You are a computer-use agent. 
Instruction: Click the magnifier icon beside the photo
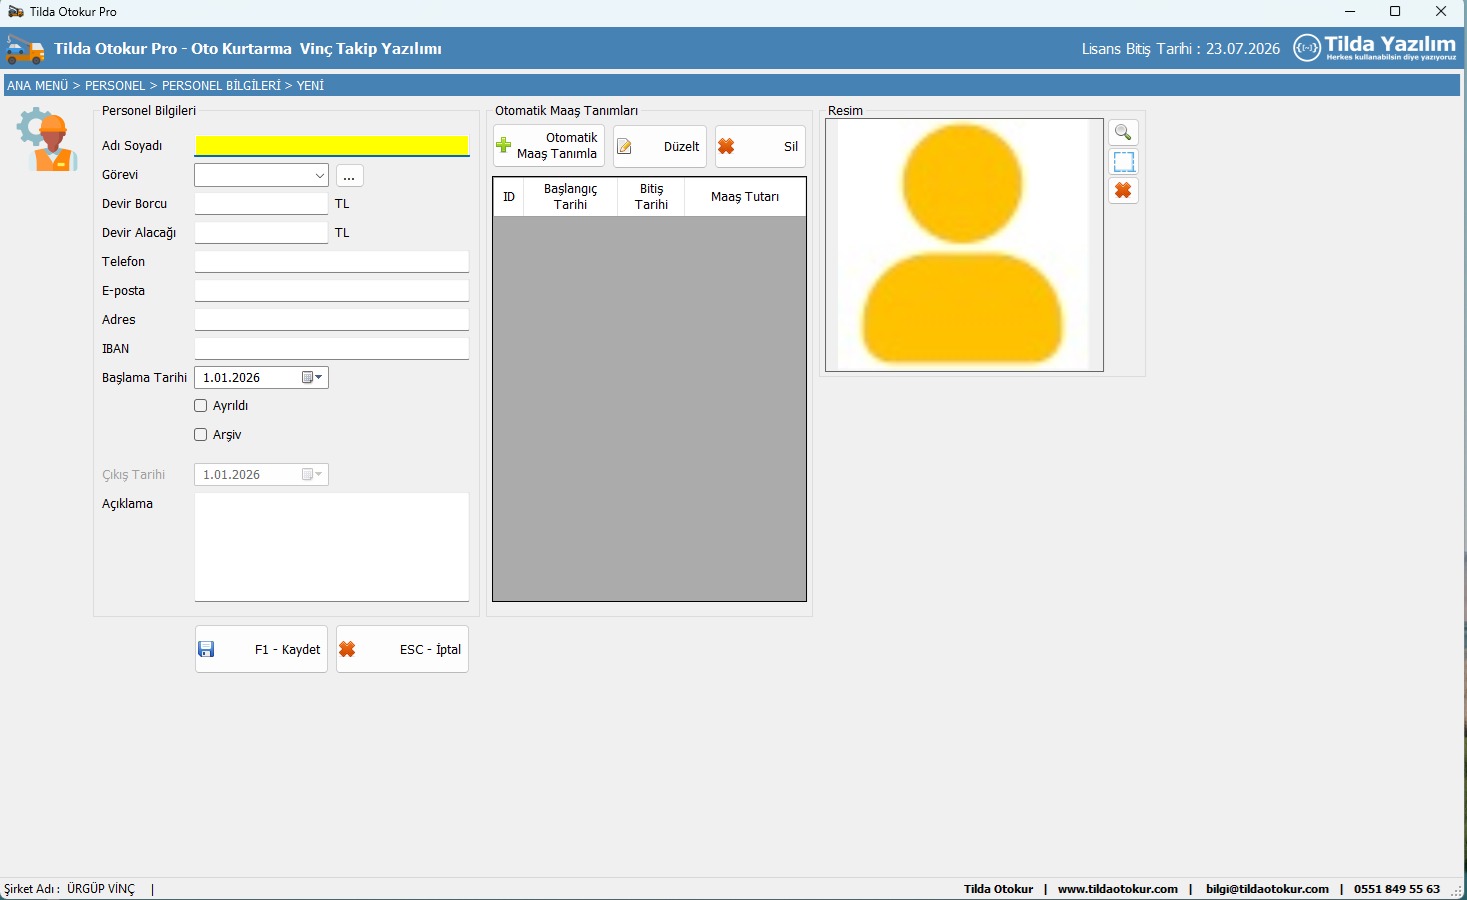pos(1123,133)
